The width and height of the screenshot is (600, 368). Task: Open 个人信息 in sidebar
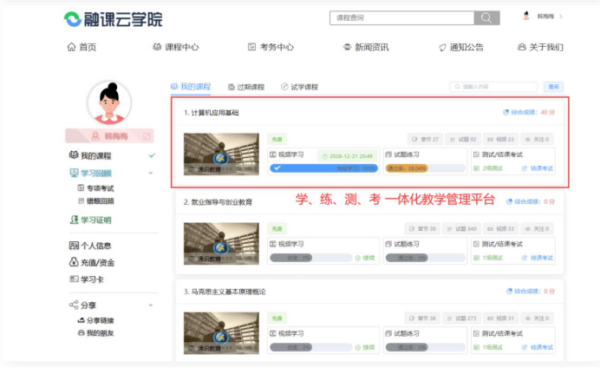[x=90, y=246]
